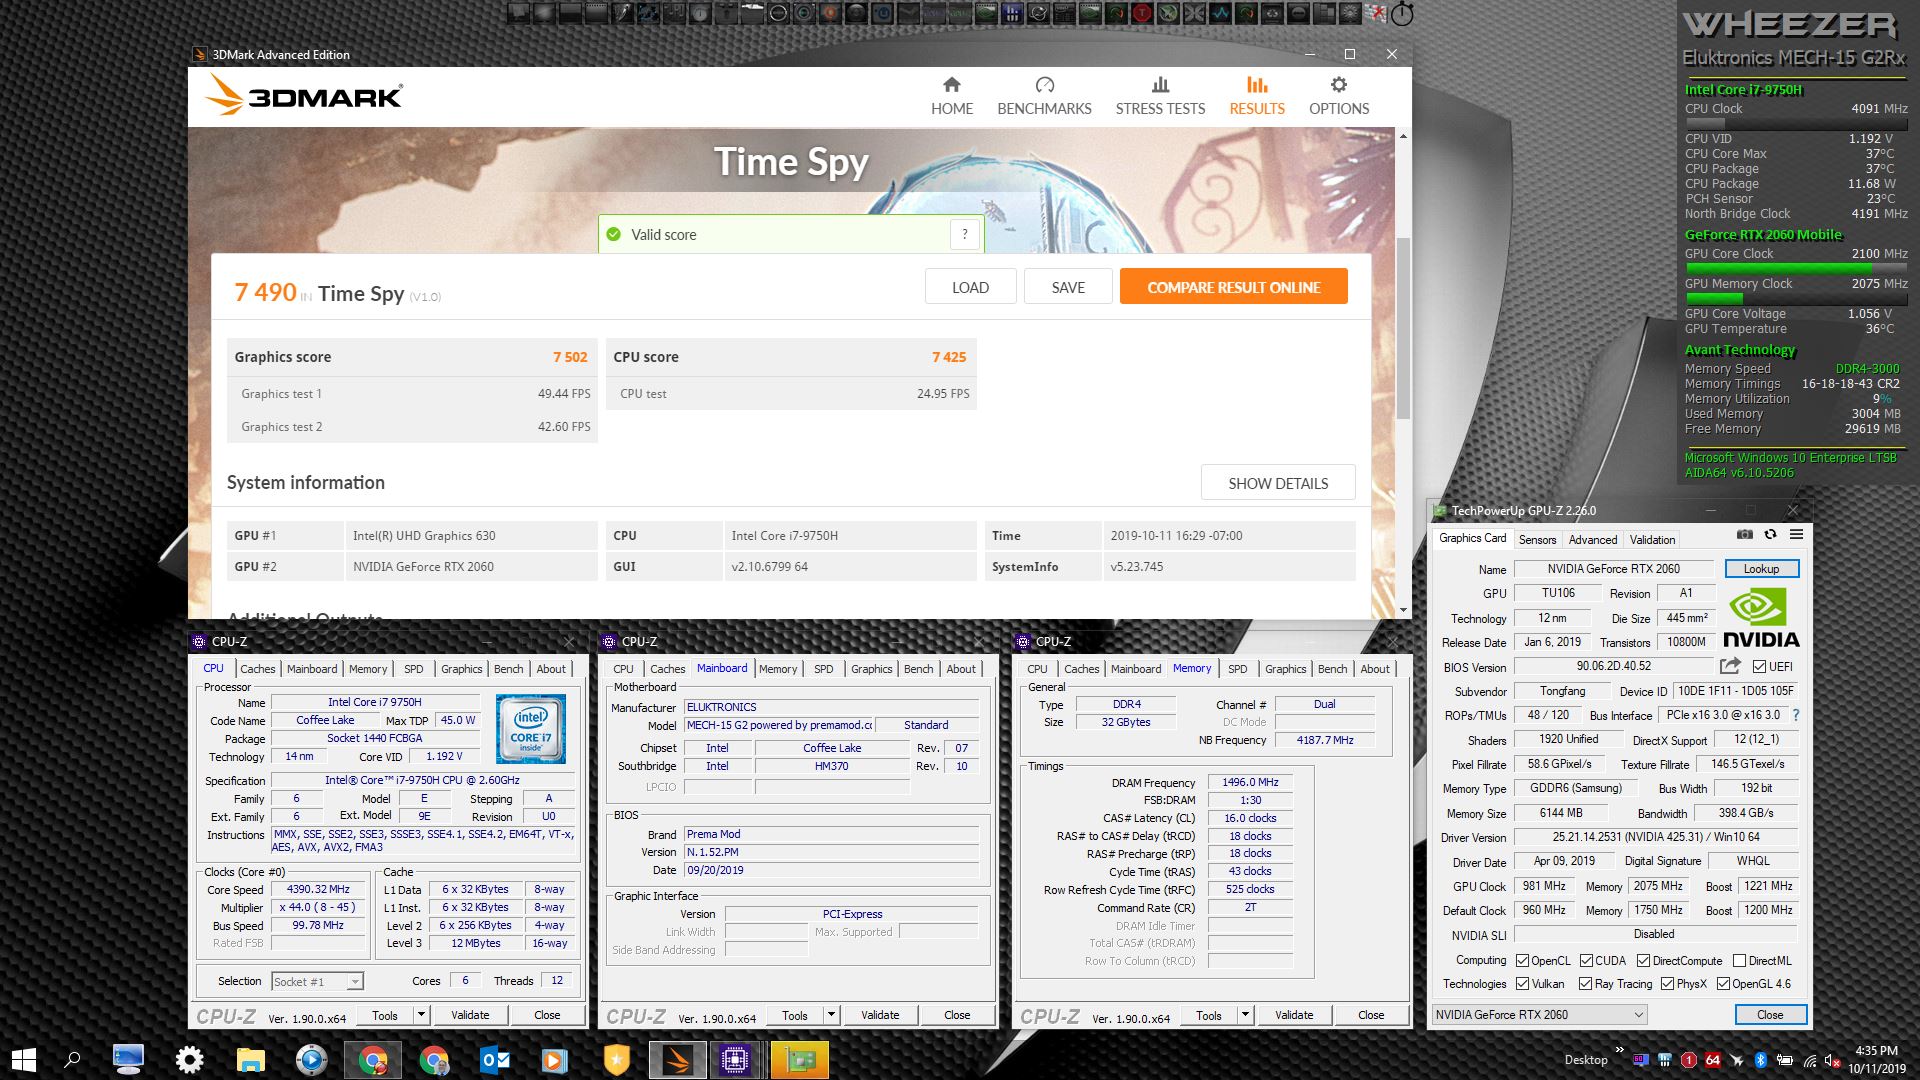1920x1080 pixels.
Task: Toggle the DirectCompute checkbox
Action: [1643, 960]
